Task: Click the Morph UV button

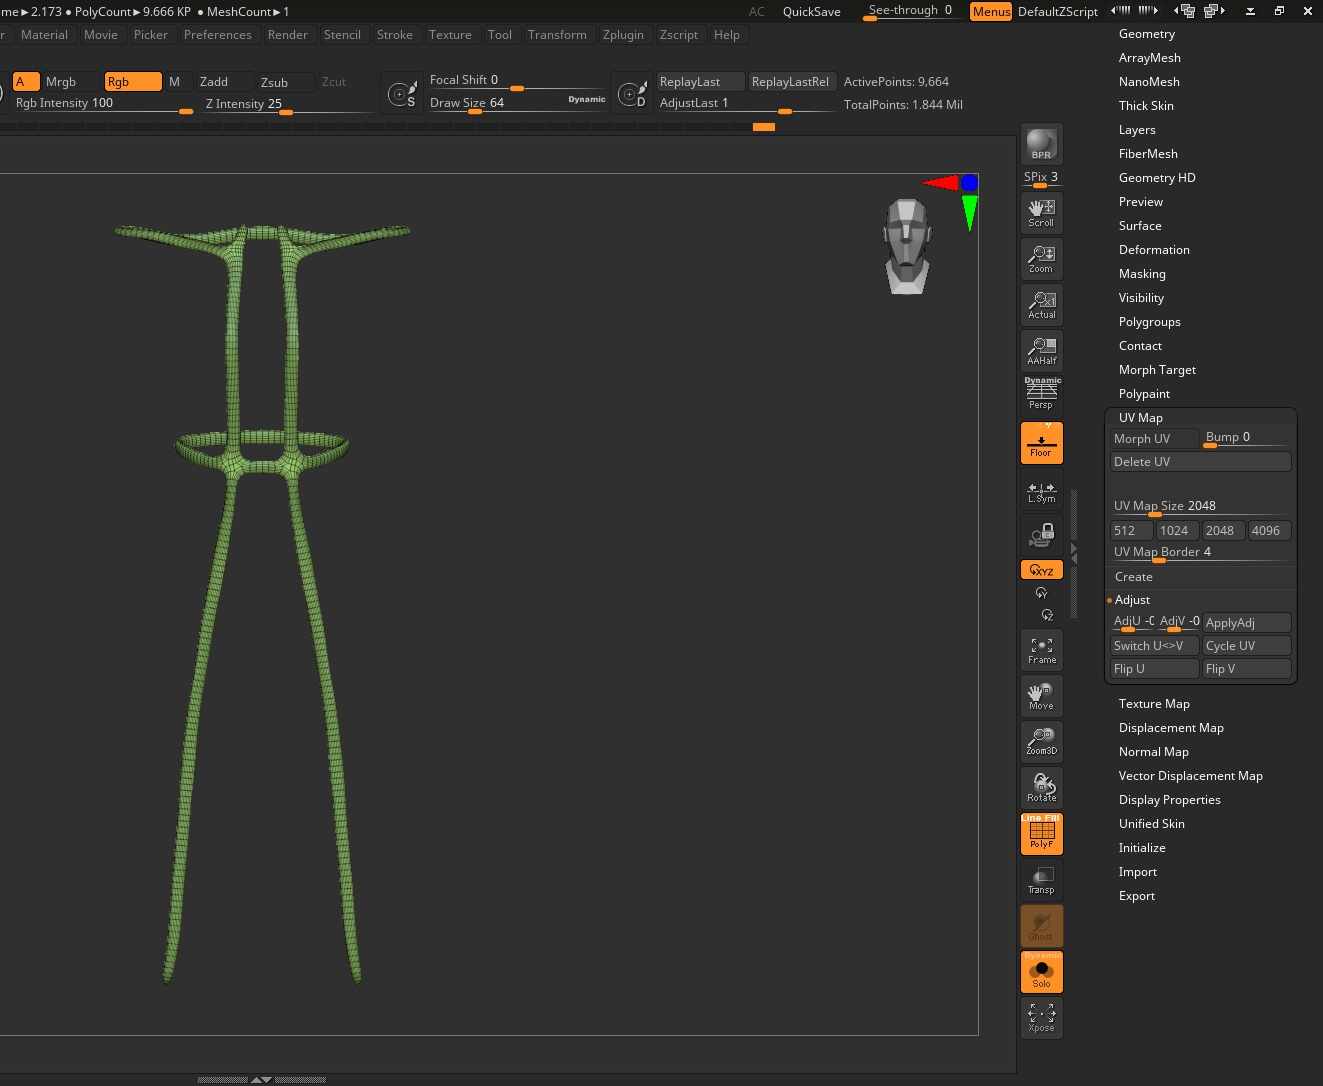Action: tap(1154, 439)
